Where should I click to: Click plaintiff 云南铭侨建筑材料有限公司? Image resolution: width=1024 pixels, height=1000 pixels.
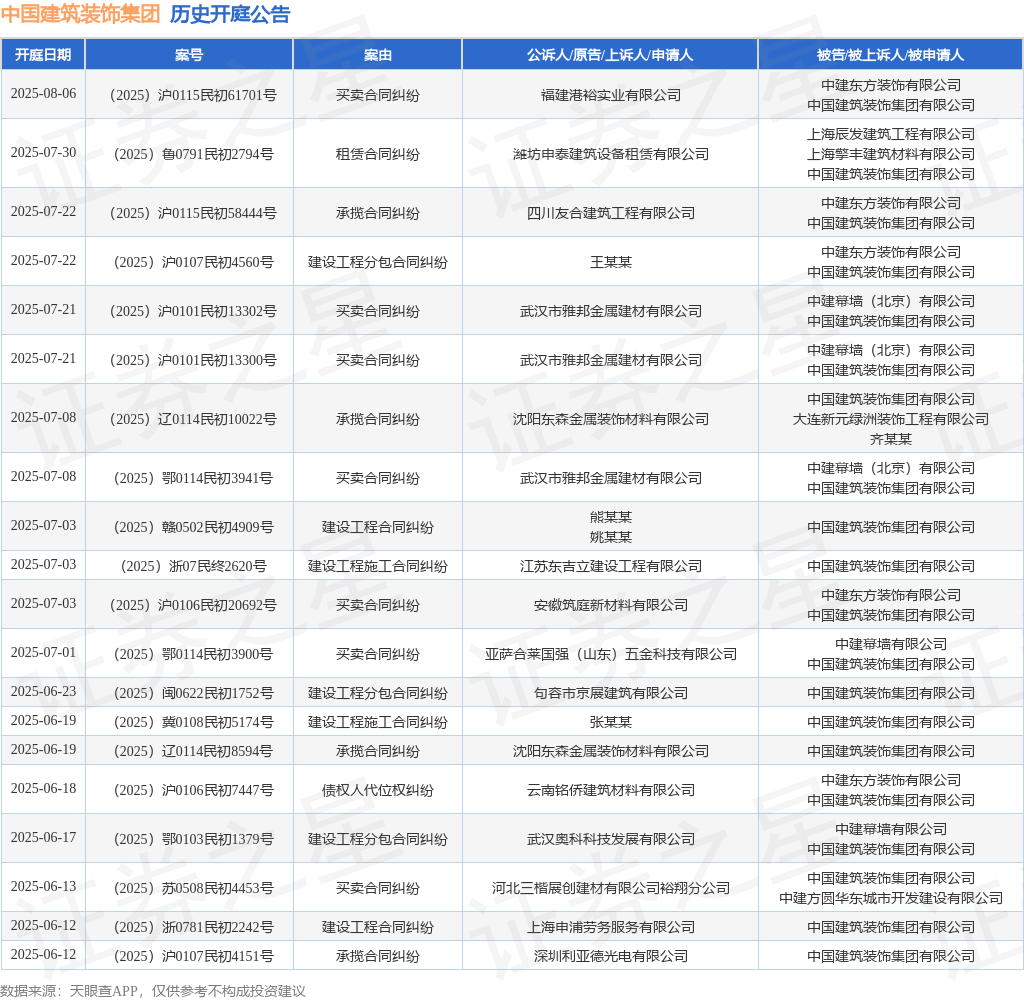click(x=611, y=790)
